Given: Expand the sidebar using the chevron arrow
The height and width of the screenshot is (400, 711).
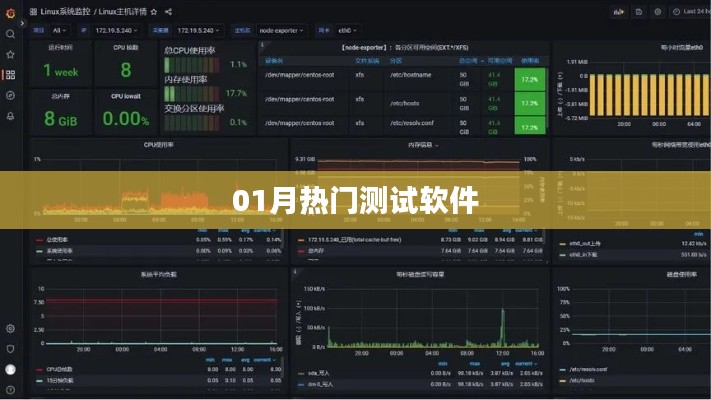Looking at the screenshot, I should [x=22, y=23].
